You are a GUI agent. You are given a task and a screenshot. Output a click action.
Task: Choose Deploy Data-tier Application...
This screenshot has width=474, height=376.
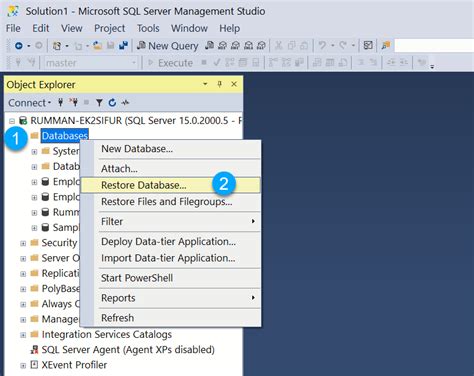click(x=170, y=241)
